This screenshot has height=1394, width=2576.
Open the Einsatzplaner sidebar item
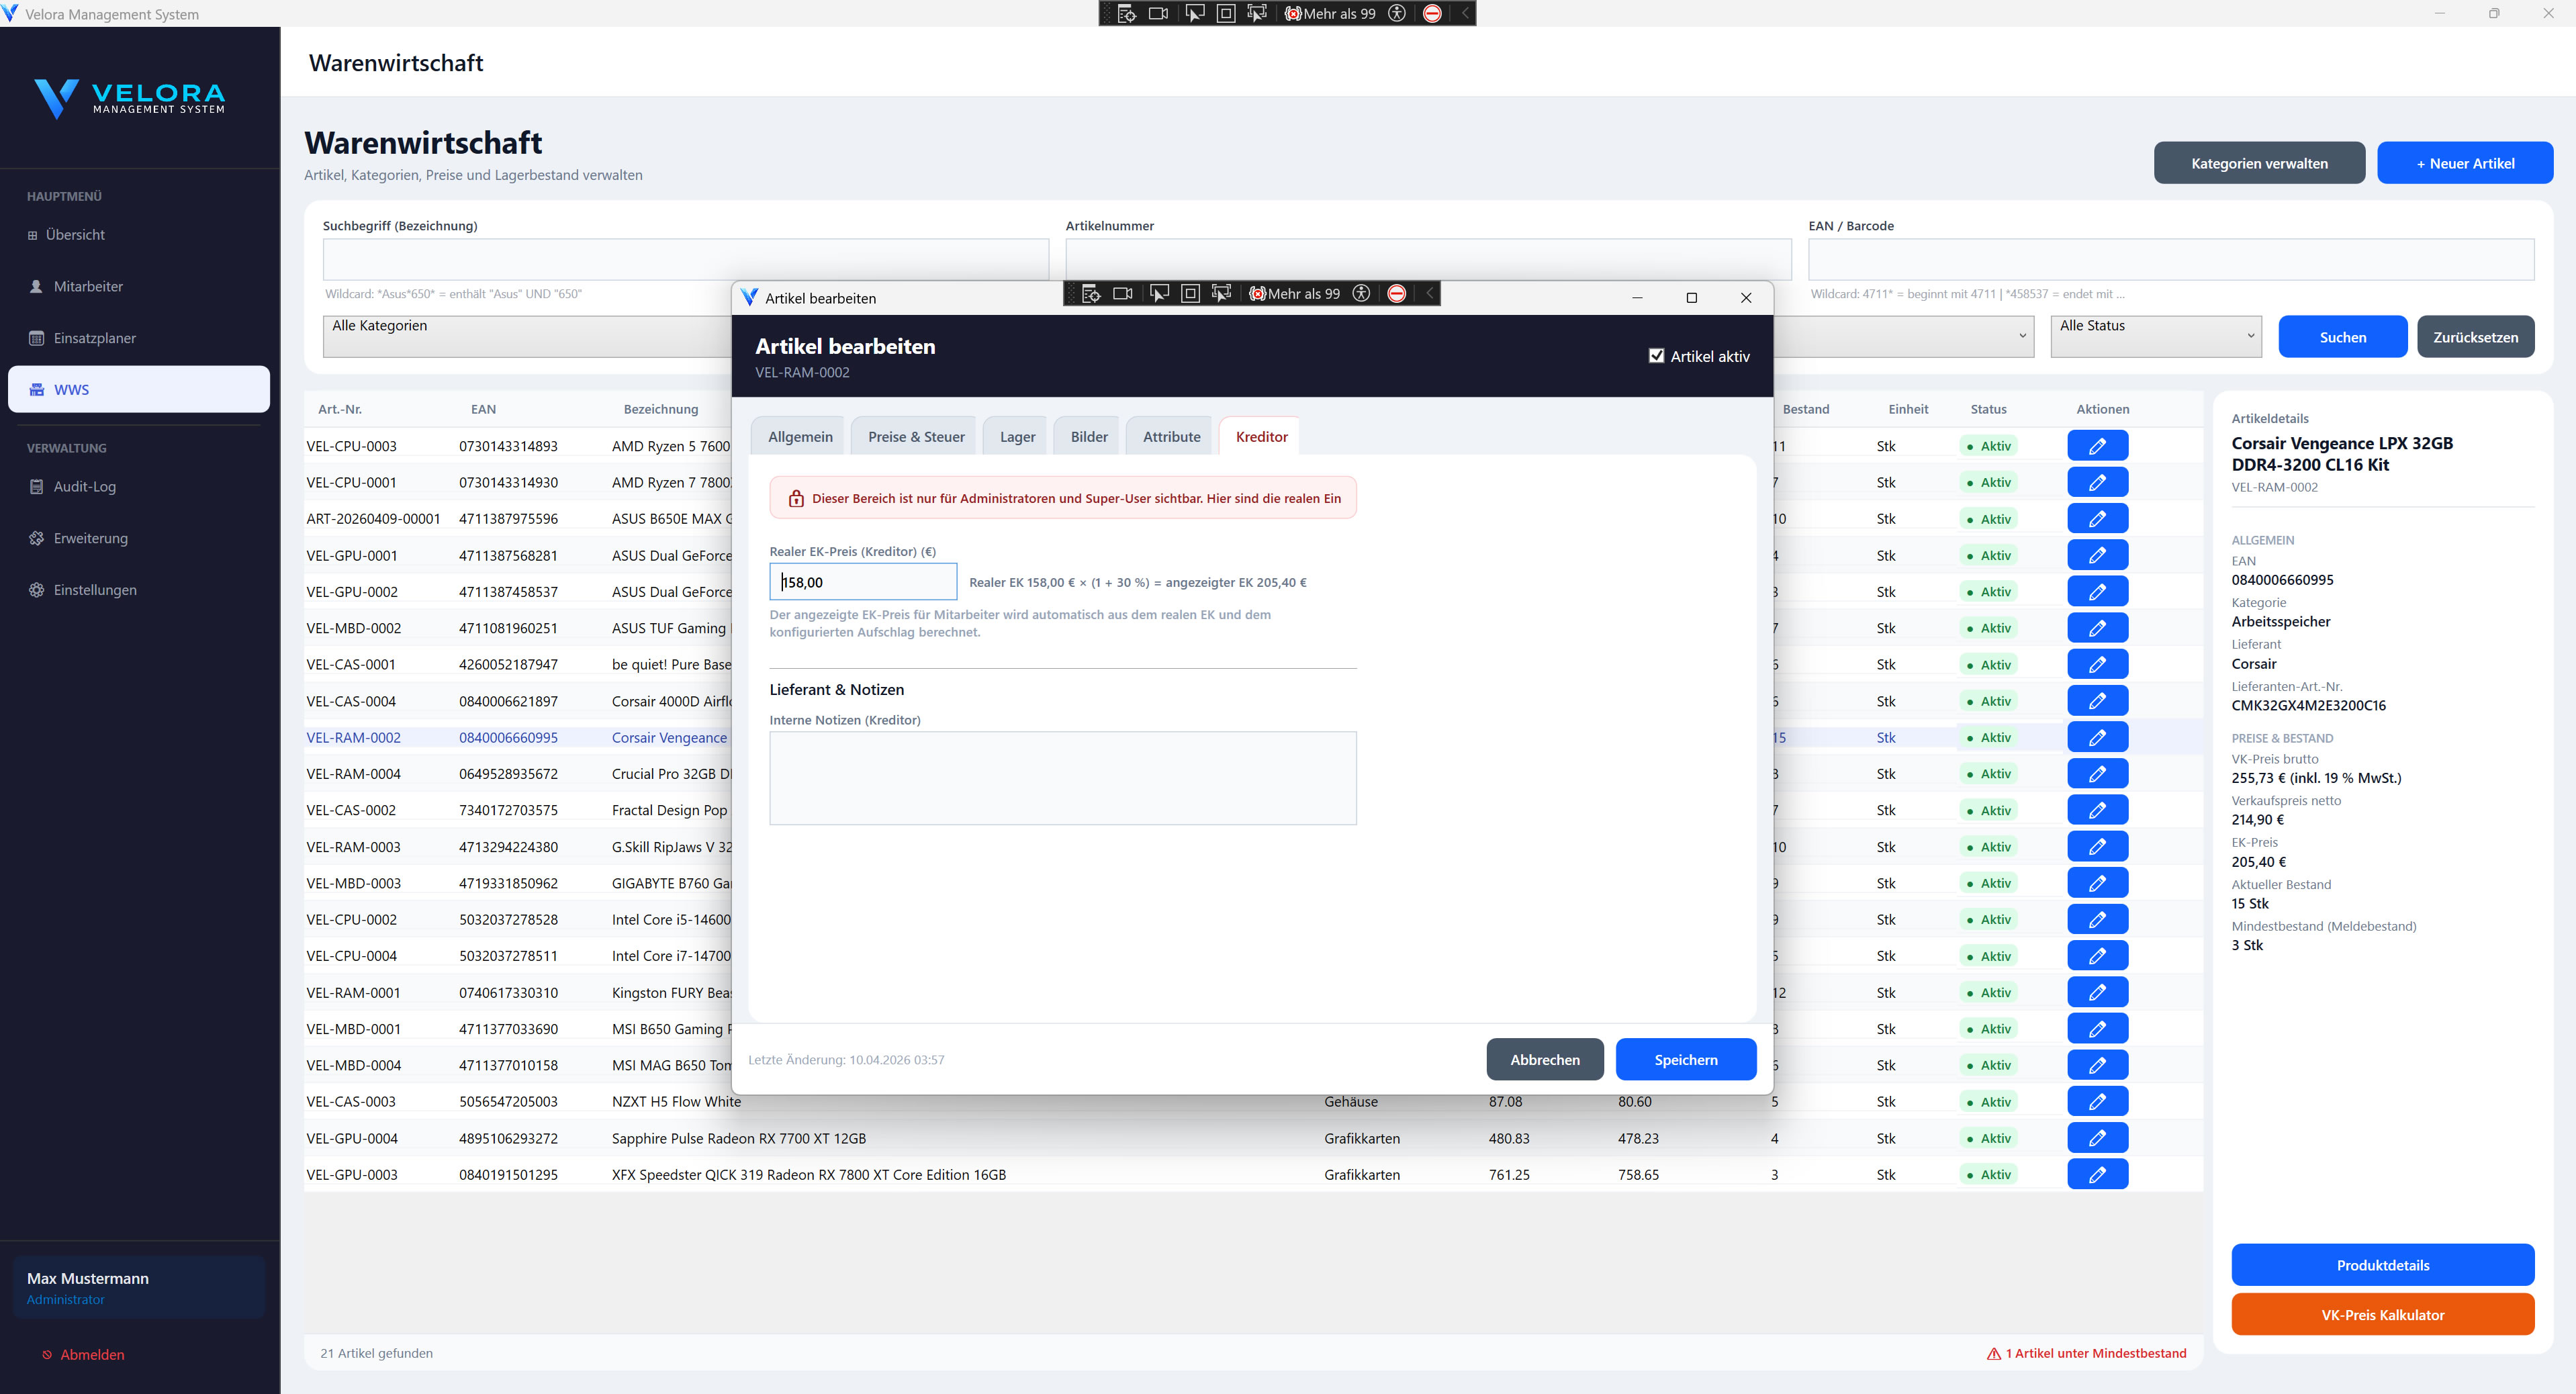[x=94, y=338]
